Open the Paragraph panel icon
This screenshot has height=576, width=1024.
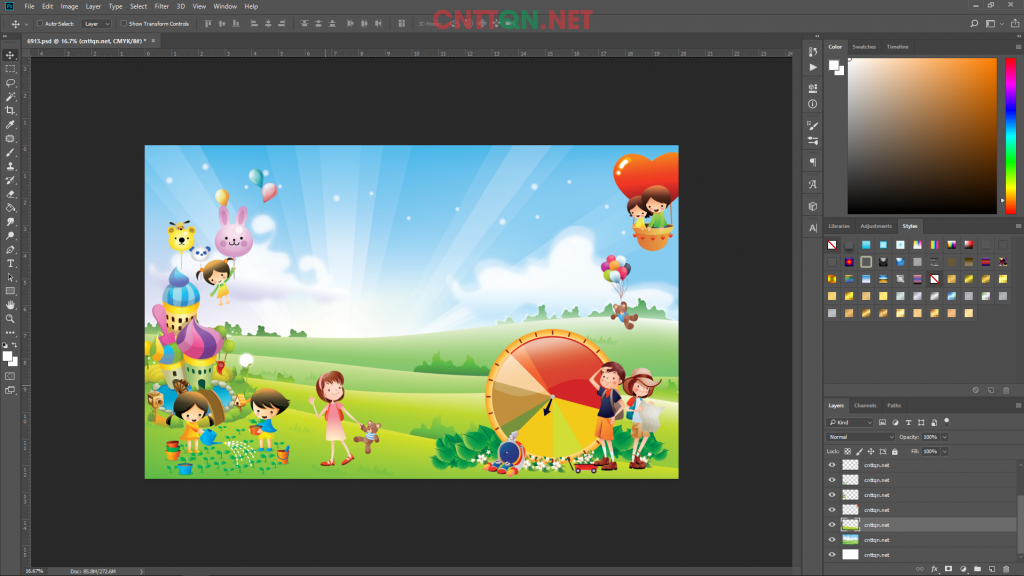pyautogui.click(x=812, y=162)
